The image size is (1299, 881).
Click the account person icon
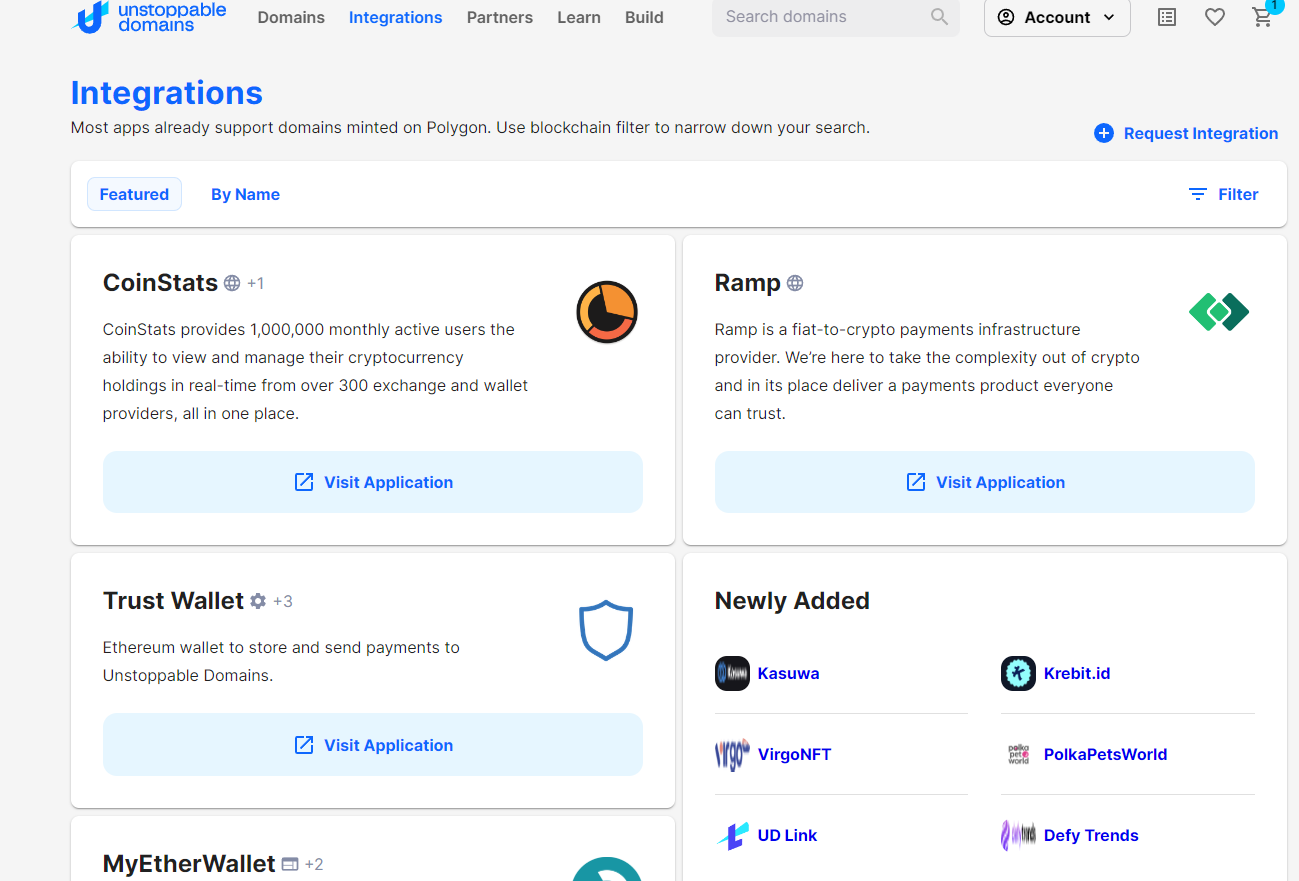pyautogui.click(x=1006, y=17)
